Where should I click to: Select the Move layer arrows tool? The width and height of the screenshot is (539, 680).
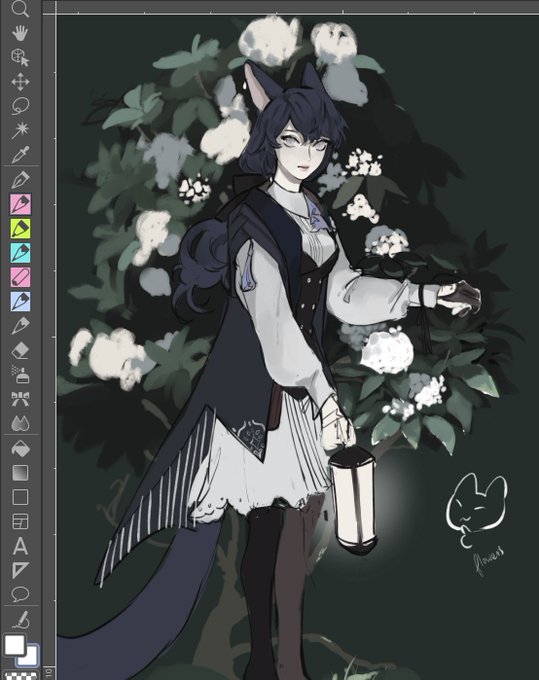[x=20, y=82]
